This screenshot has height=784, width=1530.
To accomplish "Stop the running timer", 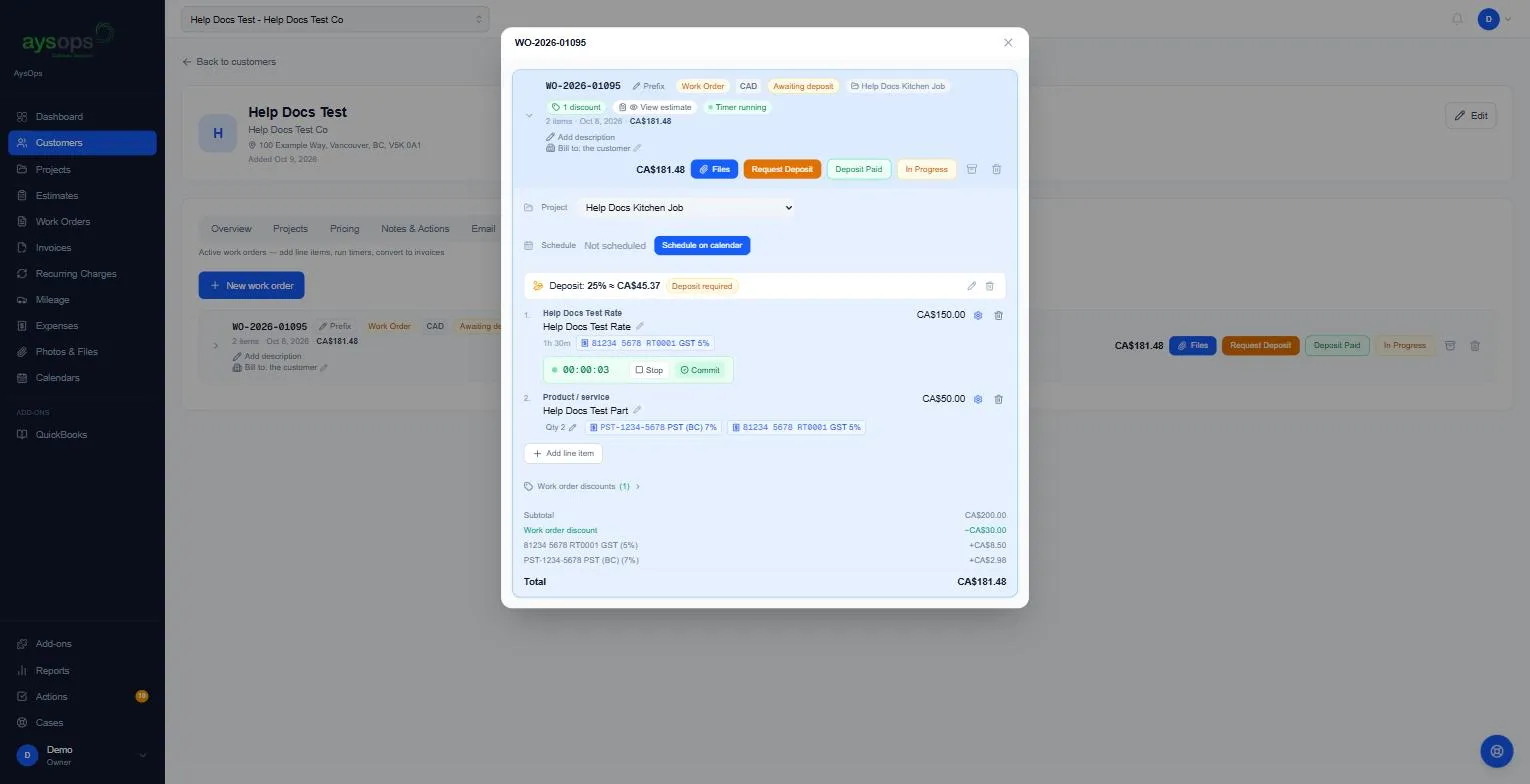I will 649,370.
